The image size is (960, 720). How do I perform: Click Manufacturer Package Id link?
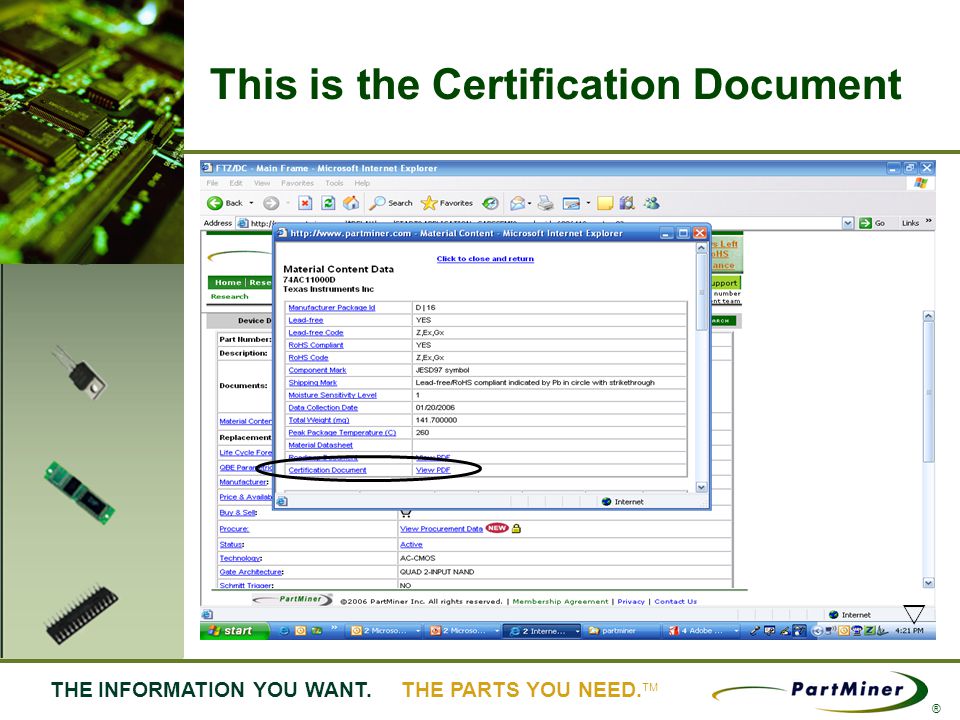331,307
